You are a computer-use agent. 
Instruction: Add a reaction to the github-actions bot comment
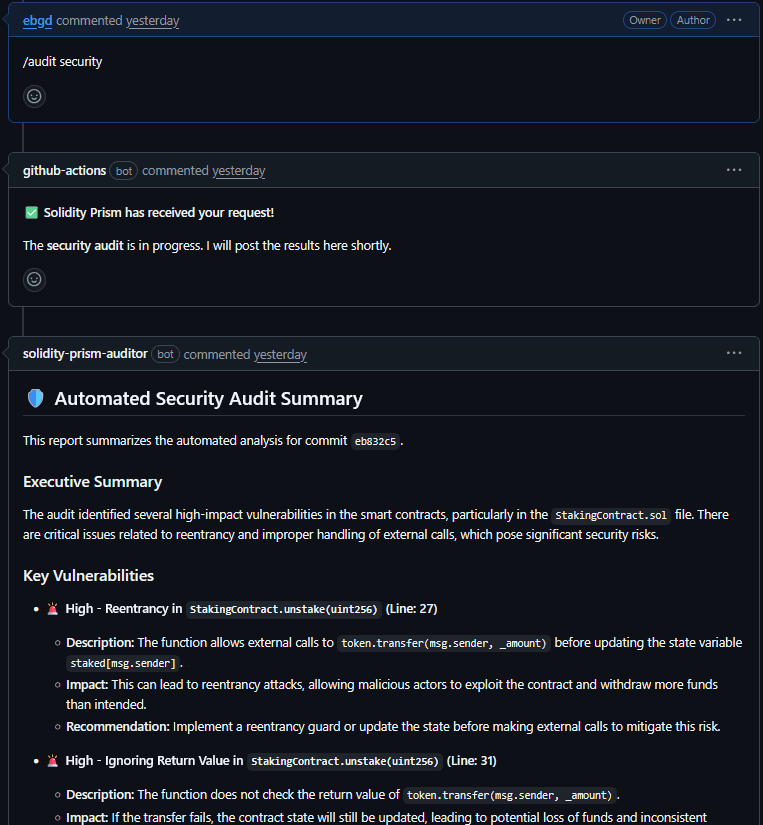34,279
